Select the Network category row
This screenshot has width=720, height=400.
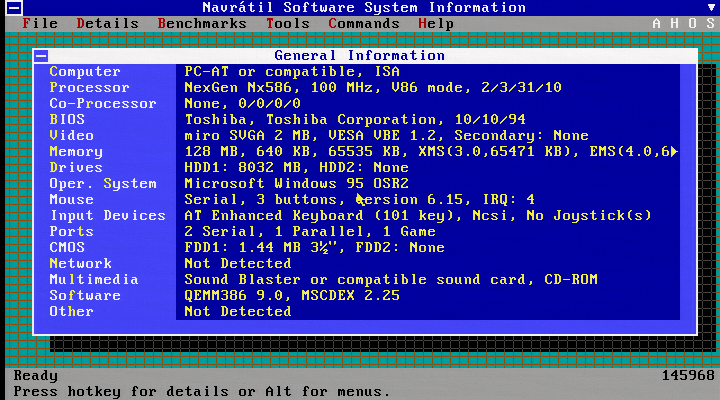click(x=80, y=264)
